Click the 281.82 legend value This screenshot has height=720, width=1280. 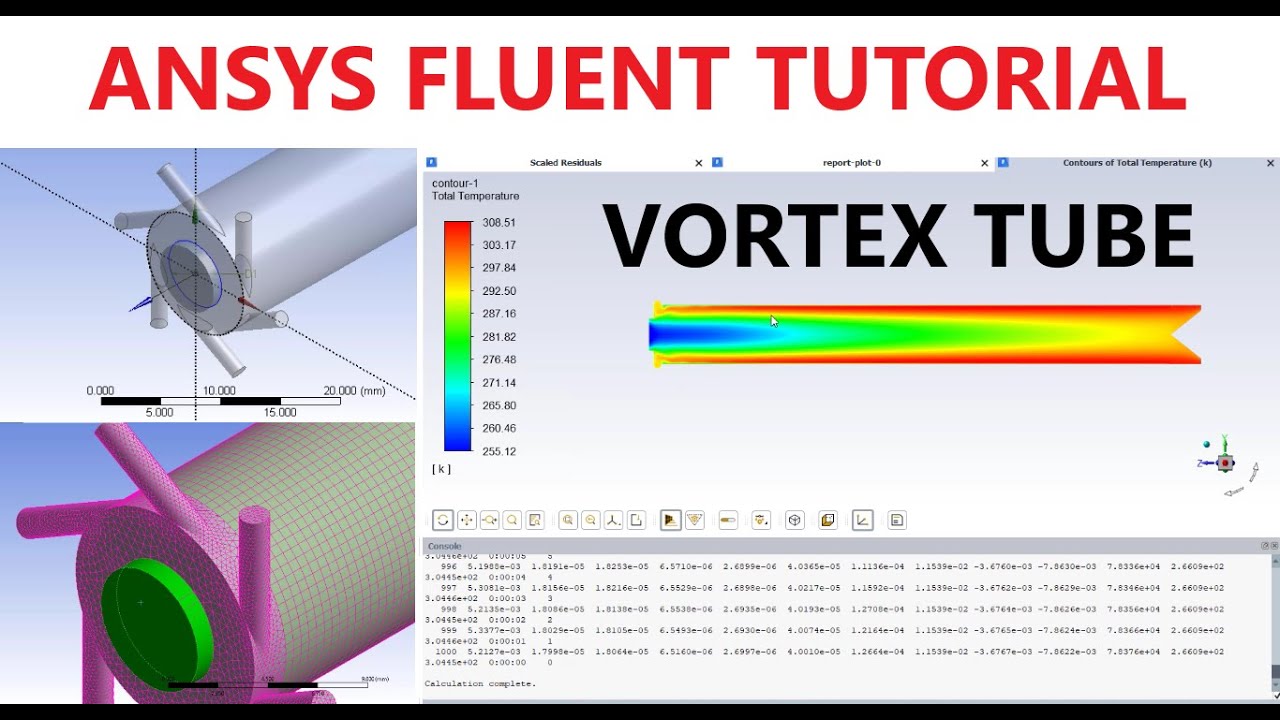tap(499, 337)
